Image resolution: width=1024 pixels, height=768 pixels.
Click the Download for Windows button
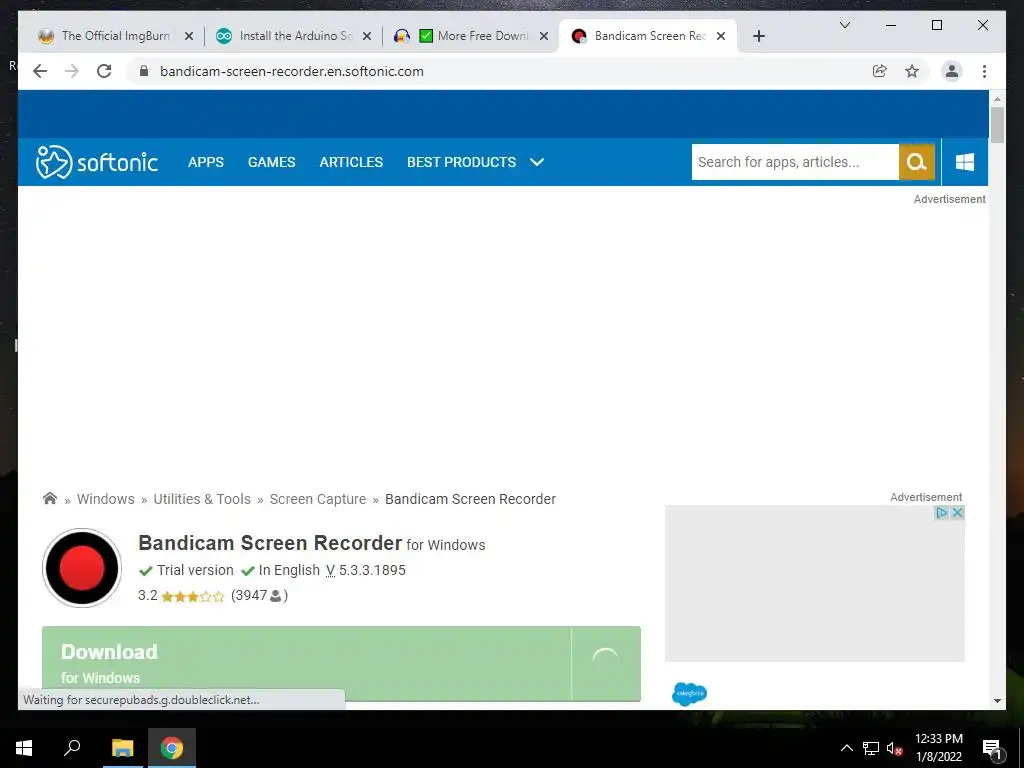pos(341,664)
